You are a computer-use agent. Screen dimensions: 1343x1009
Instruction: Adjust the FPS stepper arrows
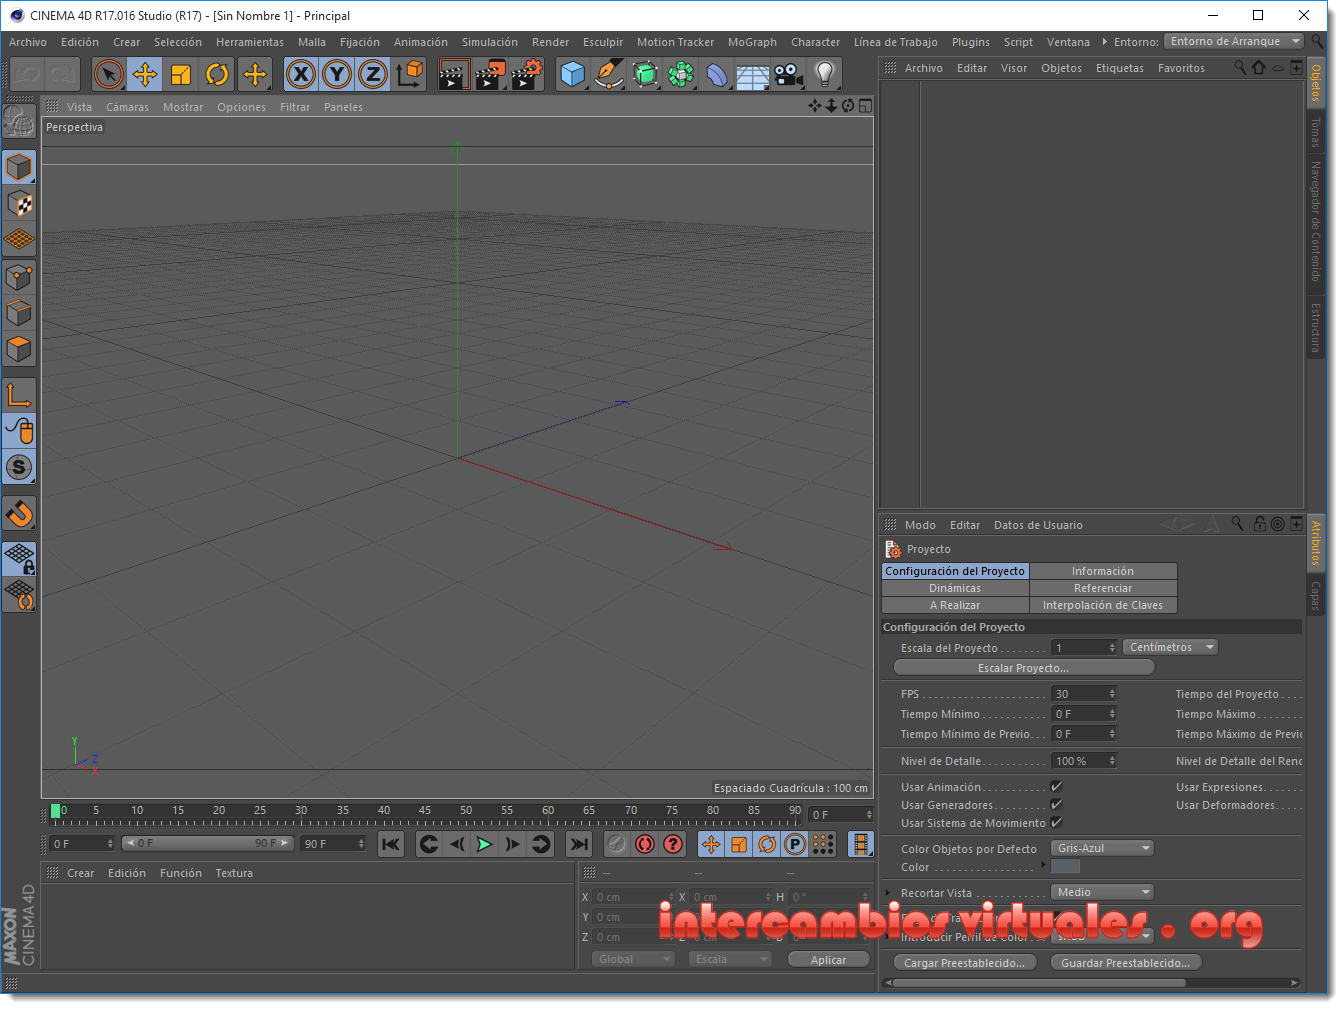click(1112, 694)
